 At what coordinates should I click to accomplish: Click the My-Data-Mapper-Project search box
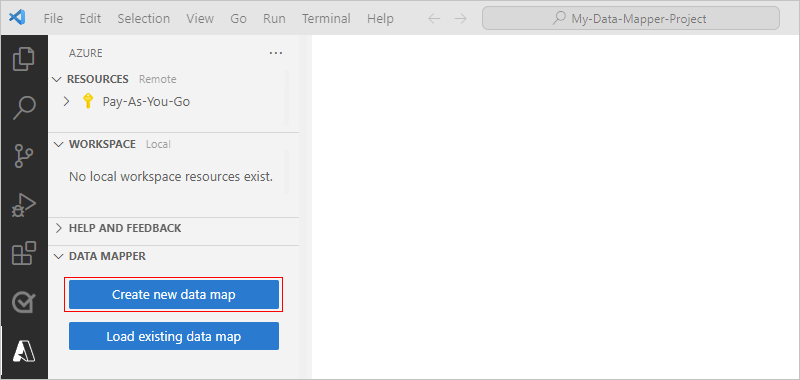coord(631,19)
